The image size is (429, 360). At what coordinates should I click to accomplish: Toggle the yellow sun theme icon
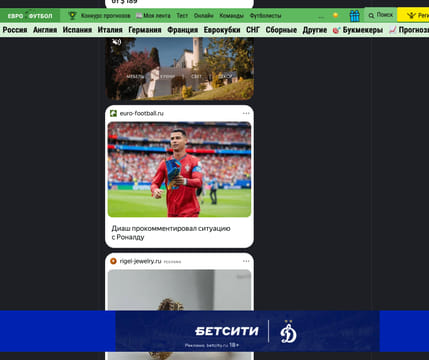pos(336,15)
